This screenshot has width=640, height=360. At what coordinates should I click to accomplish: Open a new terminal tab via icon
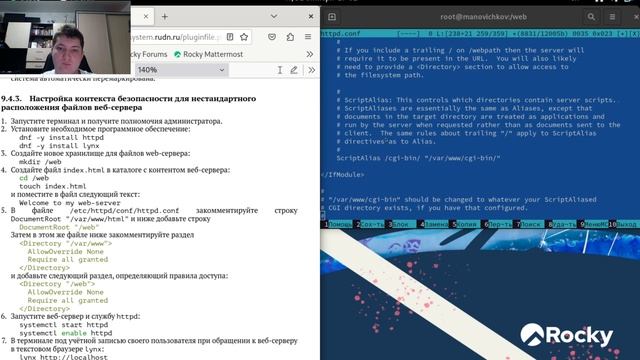(332, 17)
